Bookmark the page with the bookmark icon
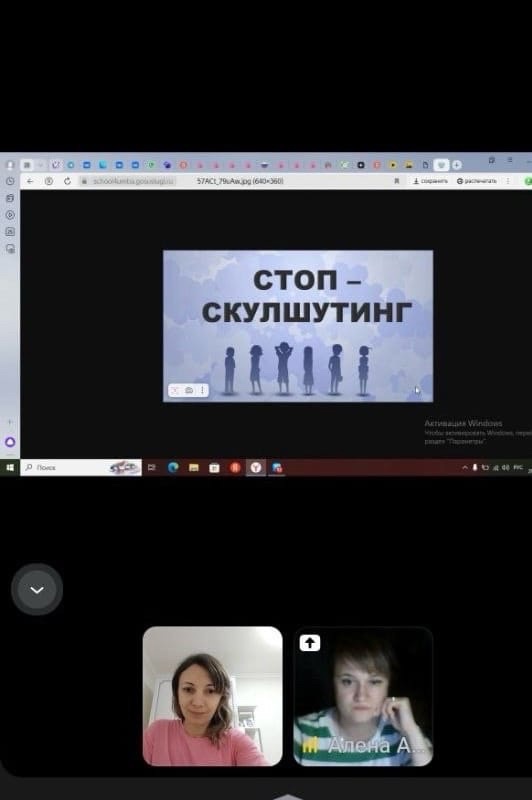 pos(396,181)
